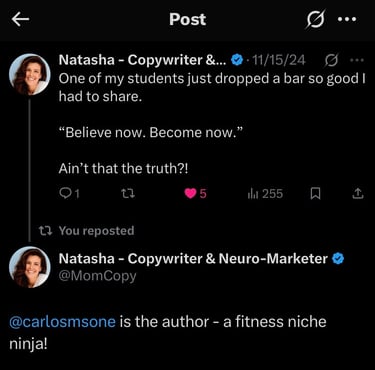
Task: Tap the Grok icon in the header
Action: point(315,19)
